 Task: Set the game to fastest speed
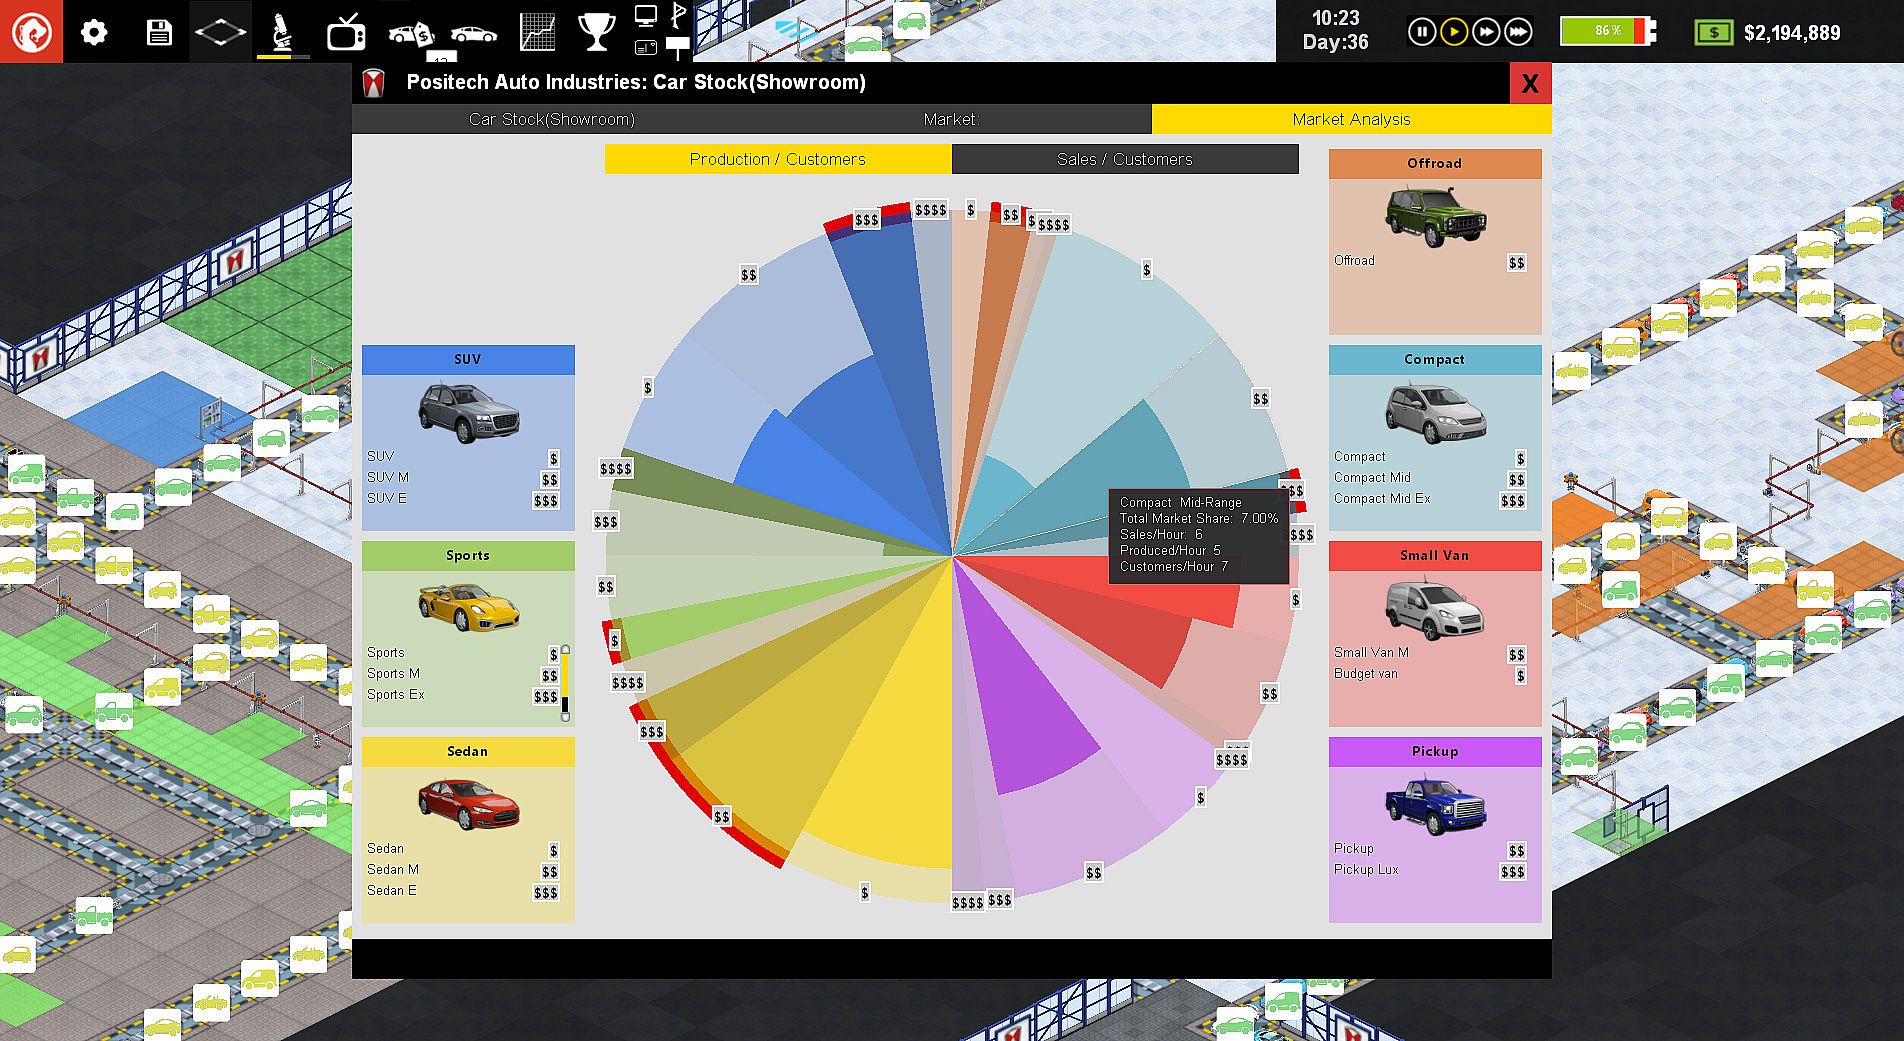point(1518,32)
